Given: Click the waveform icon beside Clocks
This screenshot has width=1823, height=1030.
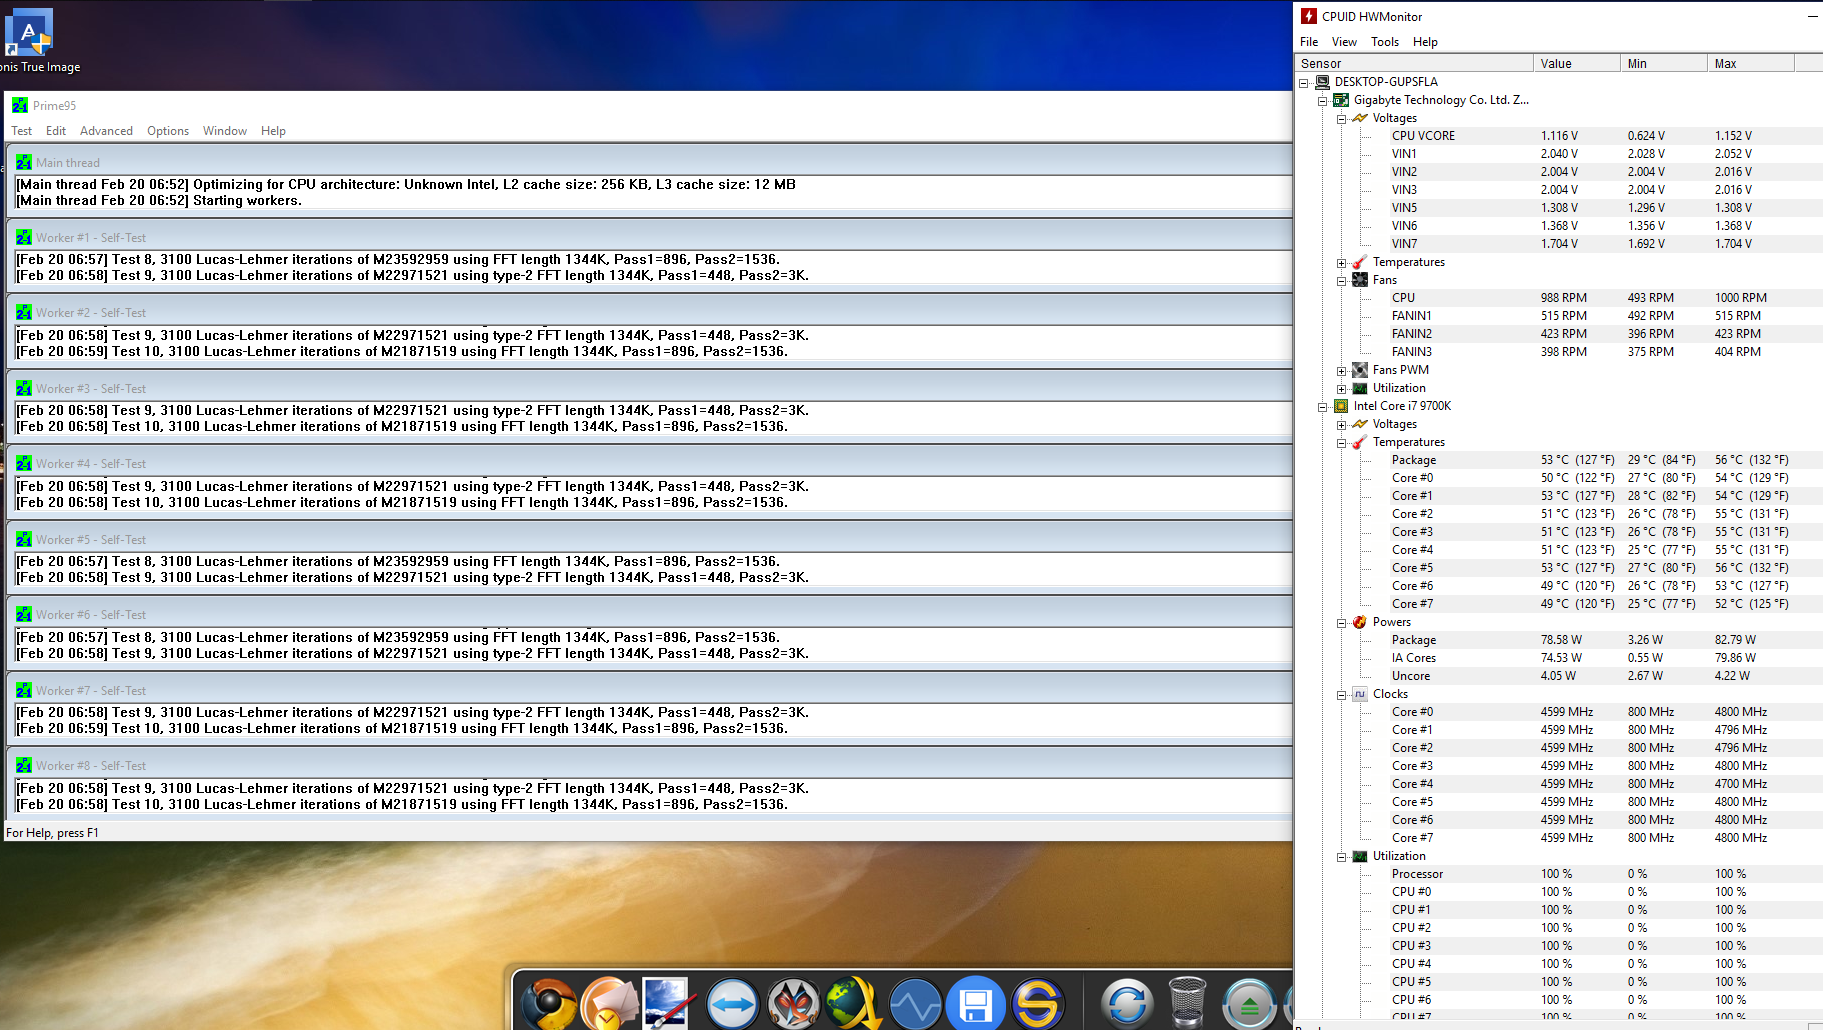Looking at the screenshot, I should tap(1360, 694).
